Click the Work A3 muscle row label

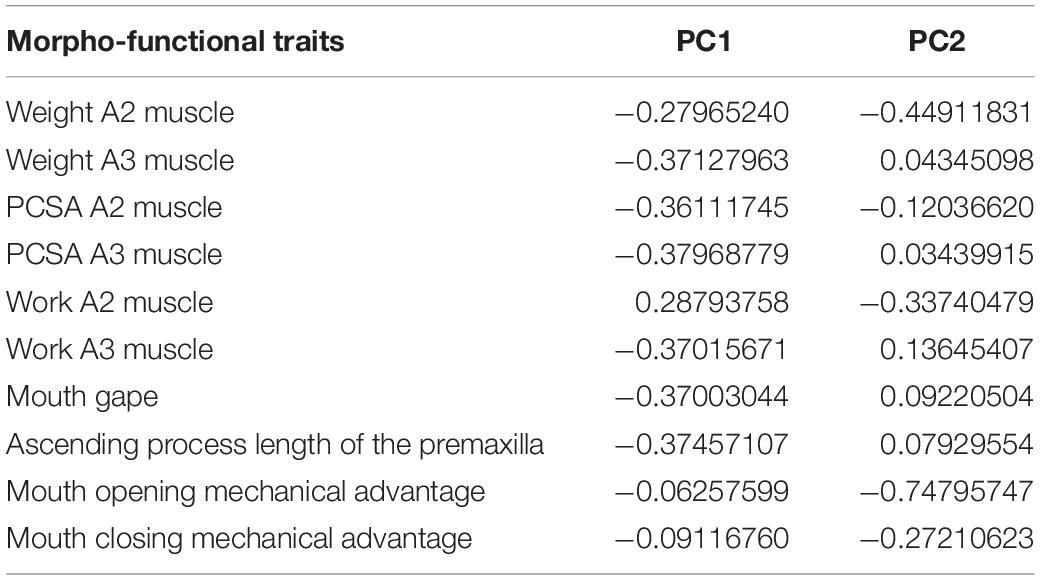point(109,349)
